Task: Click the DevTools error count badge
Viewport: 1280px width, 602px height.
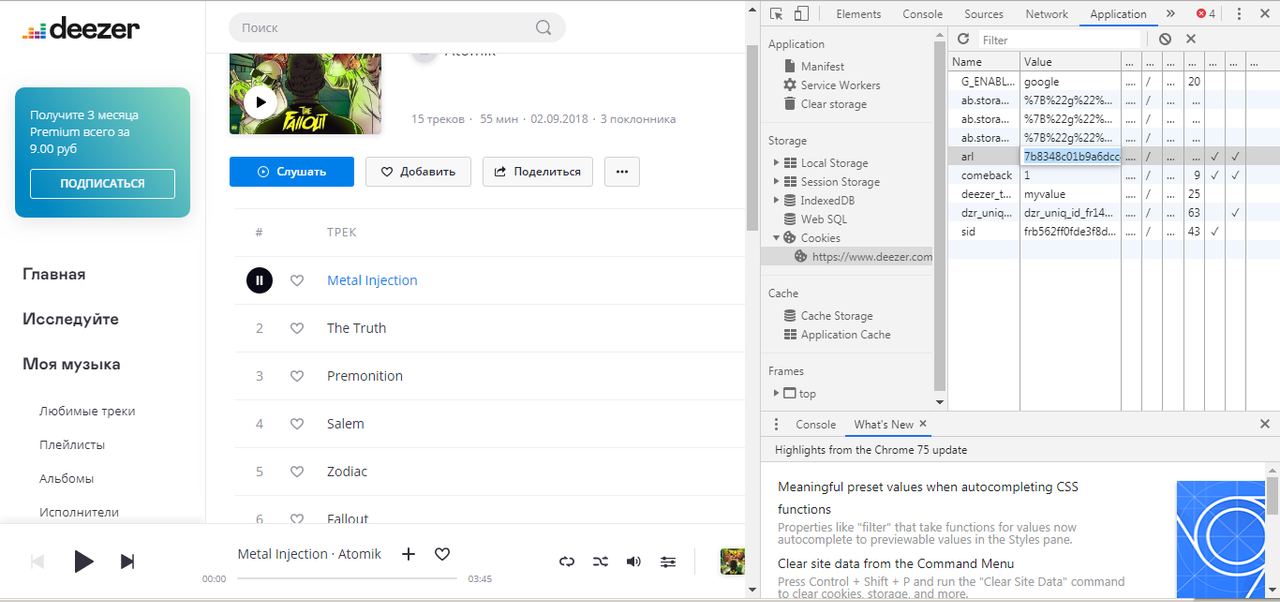Action: pos(1206,14)
